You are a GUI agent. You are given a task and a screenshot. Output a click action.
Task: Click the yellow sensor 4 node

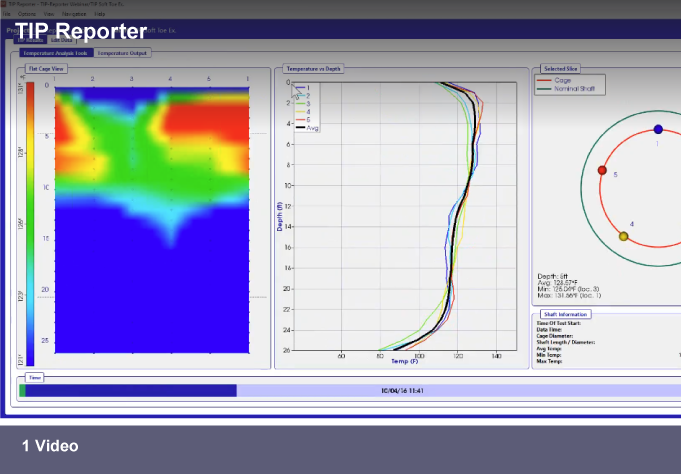tap(624, 236)
